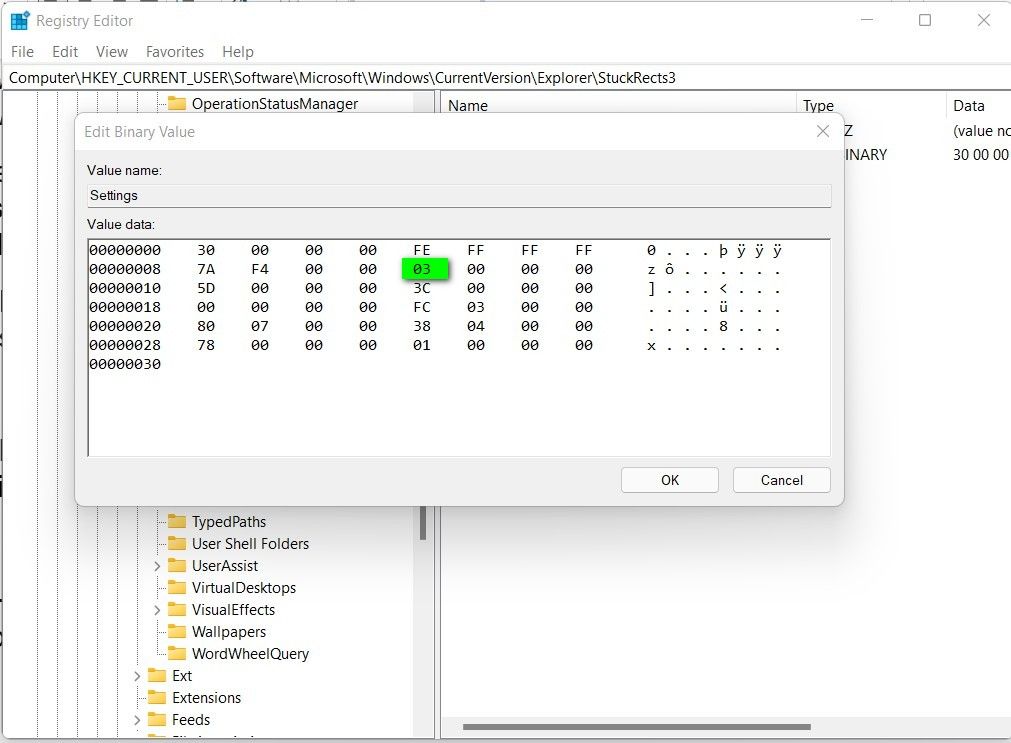The height and width of the screenshot is (743, 1011).
Task: Click the Registry Editor title bar icon
Action: [x=18, y=19]
